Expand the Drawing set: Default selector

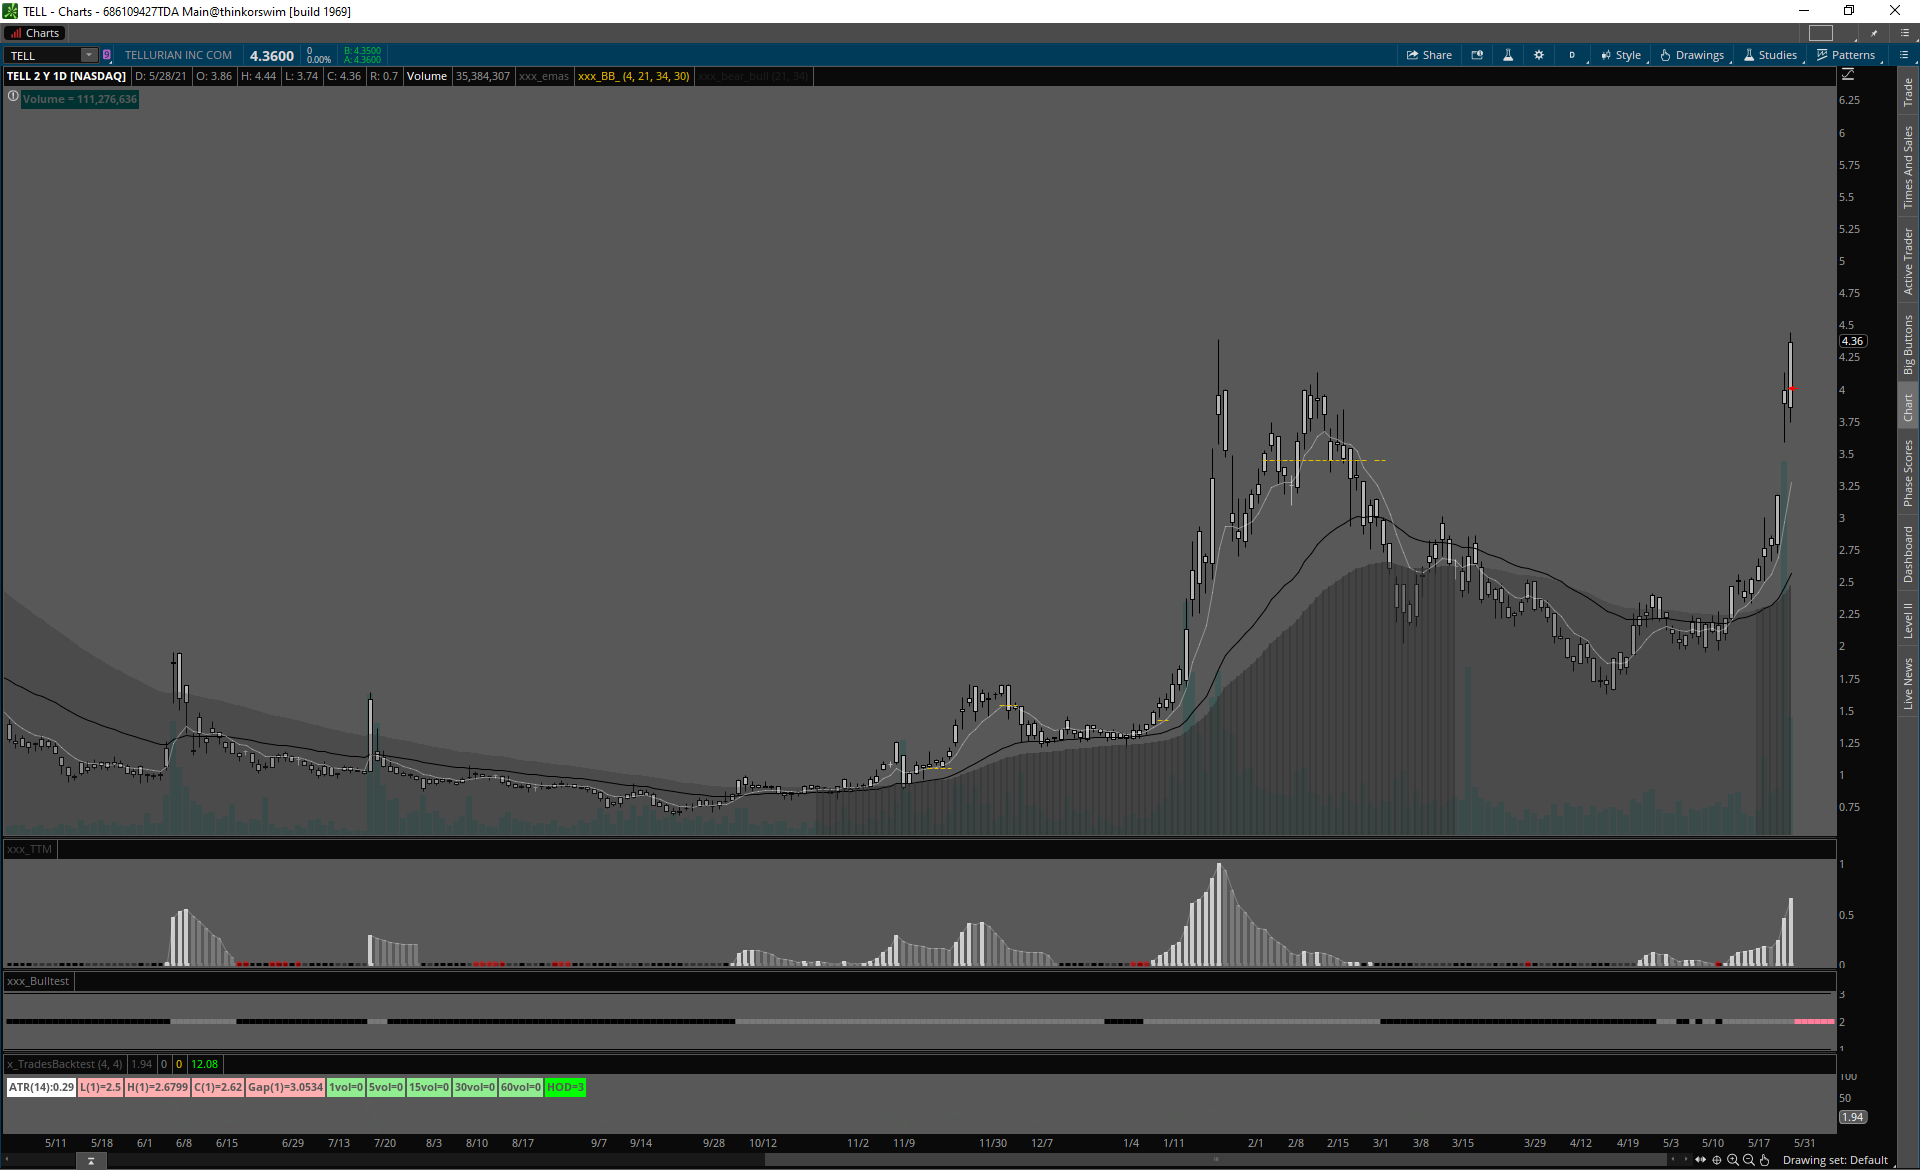[1835, 1160]
